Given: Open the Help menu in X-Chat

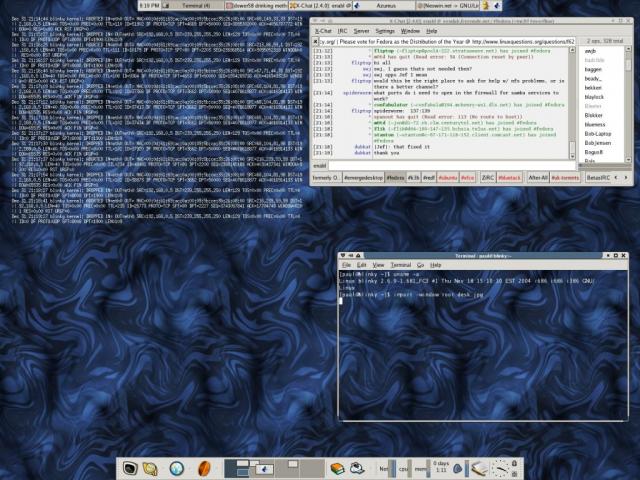Looking at the screenshot, I should 431,31.
